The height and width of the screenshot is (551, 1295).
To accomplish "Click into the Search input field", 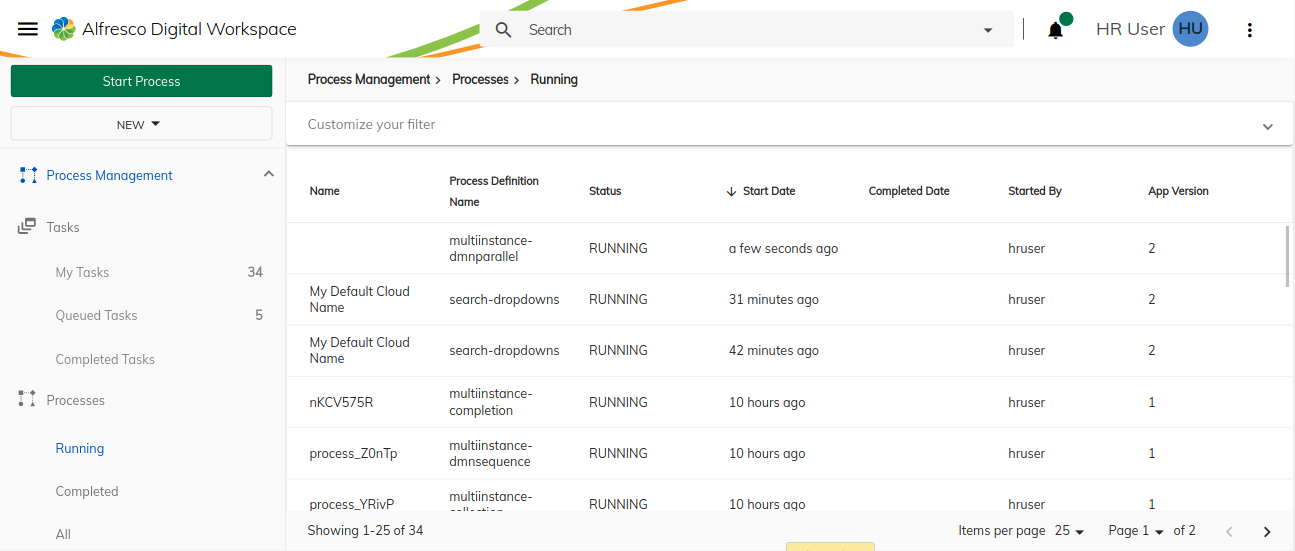I will coord(740,30).
